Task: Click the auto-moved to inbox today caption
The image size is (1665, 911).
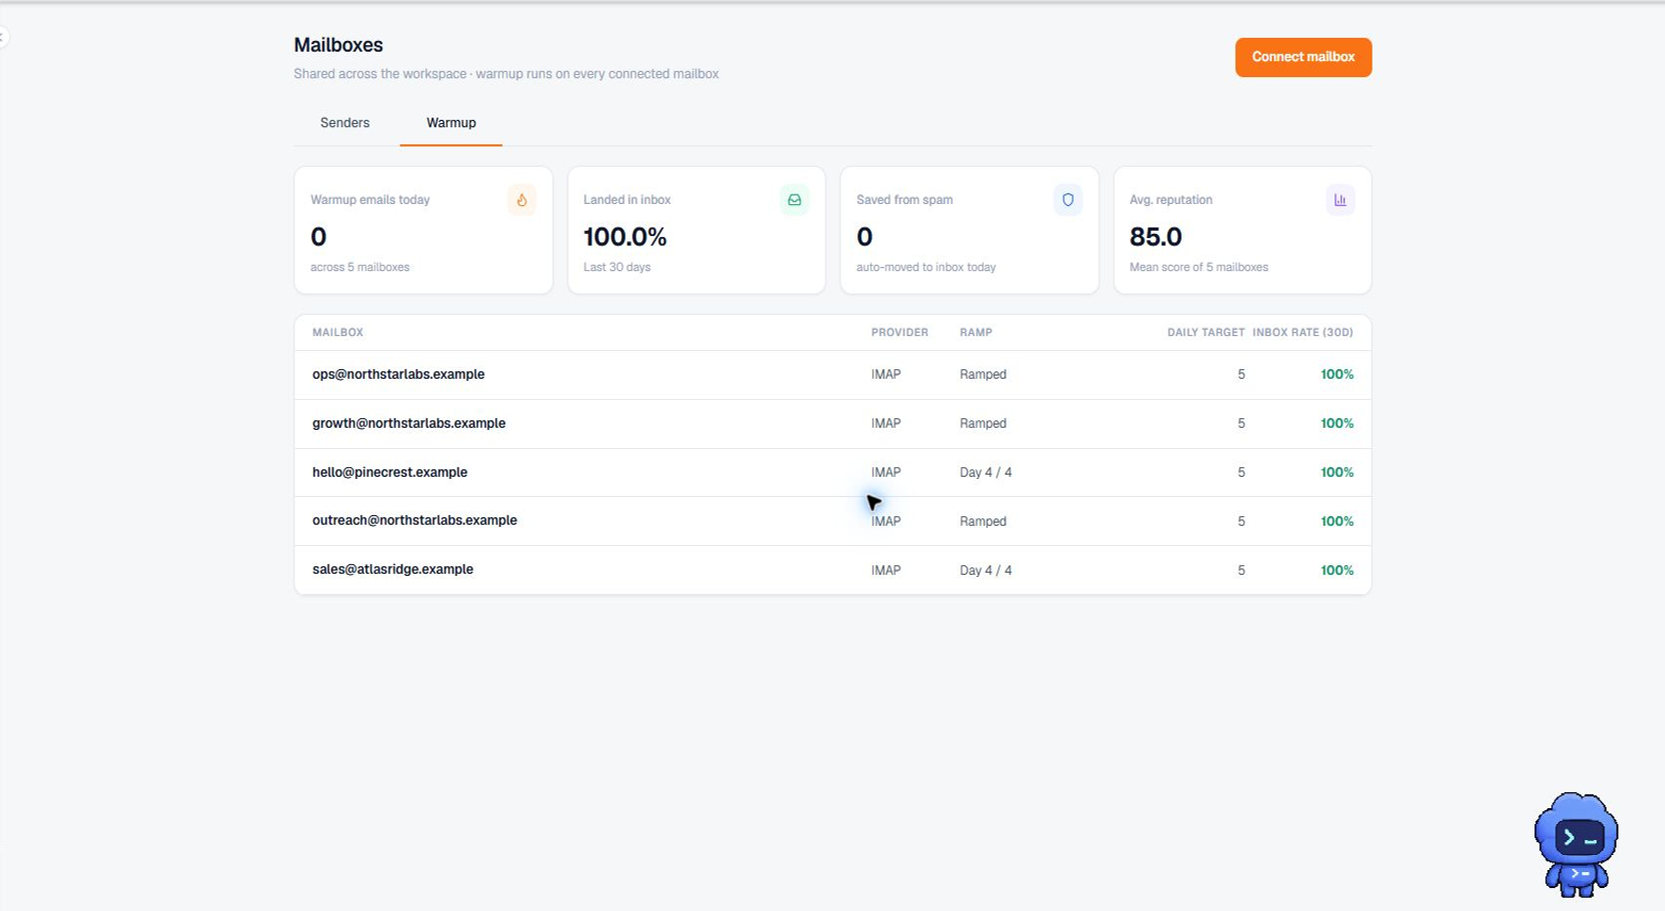Action: point(926,267)
